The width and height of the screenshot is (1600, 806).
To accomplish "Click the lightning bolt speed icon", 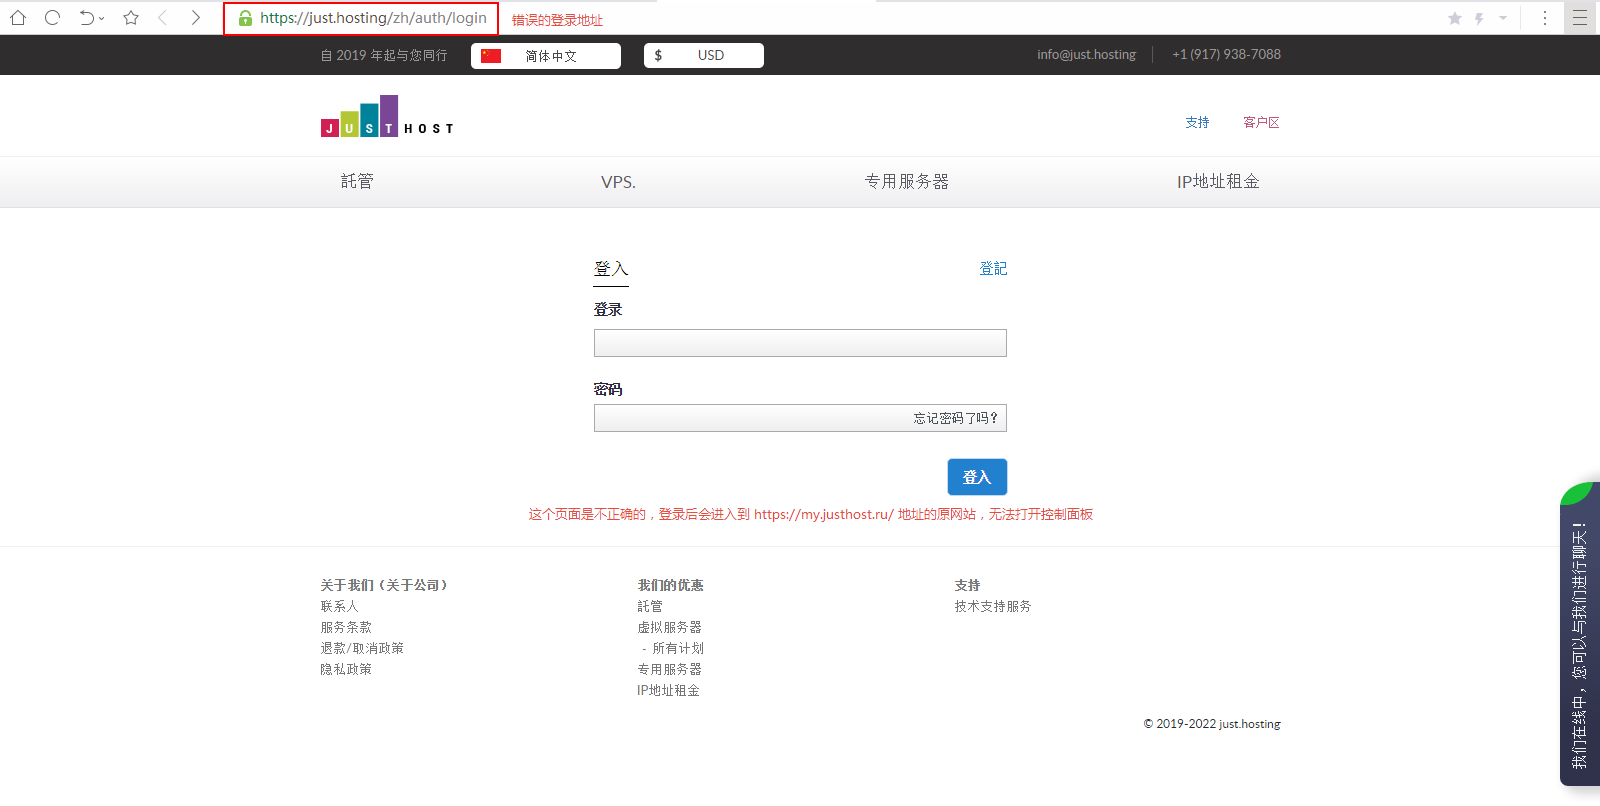I will tap(1479, 18).
